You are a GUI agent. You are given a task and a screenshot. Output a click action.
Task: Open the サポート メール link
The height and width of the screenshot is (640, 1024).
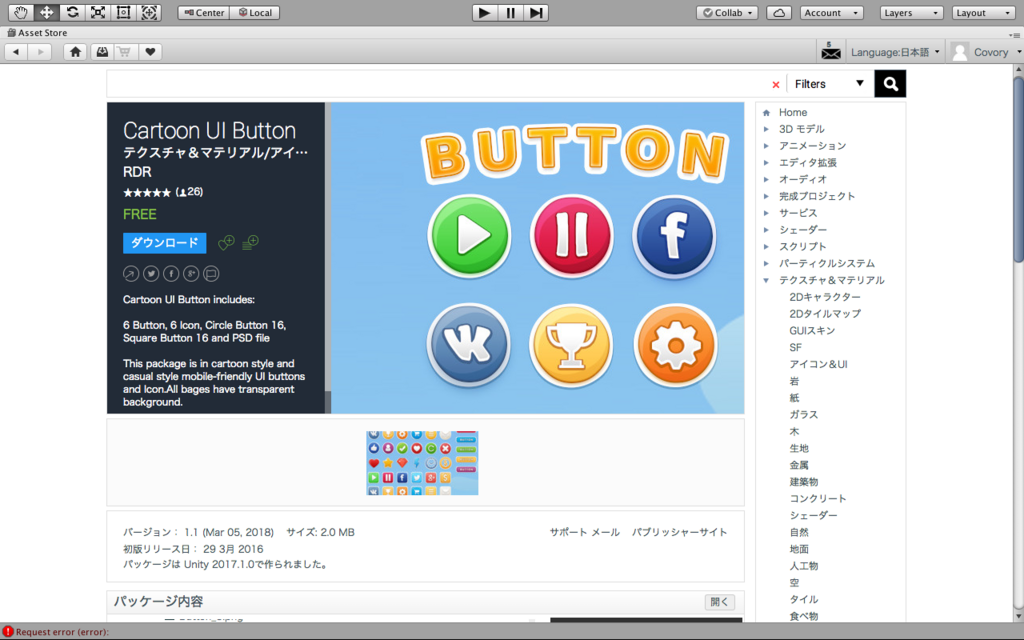[x=584, y=532]
